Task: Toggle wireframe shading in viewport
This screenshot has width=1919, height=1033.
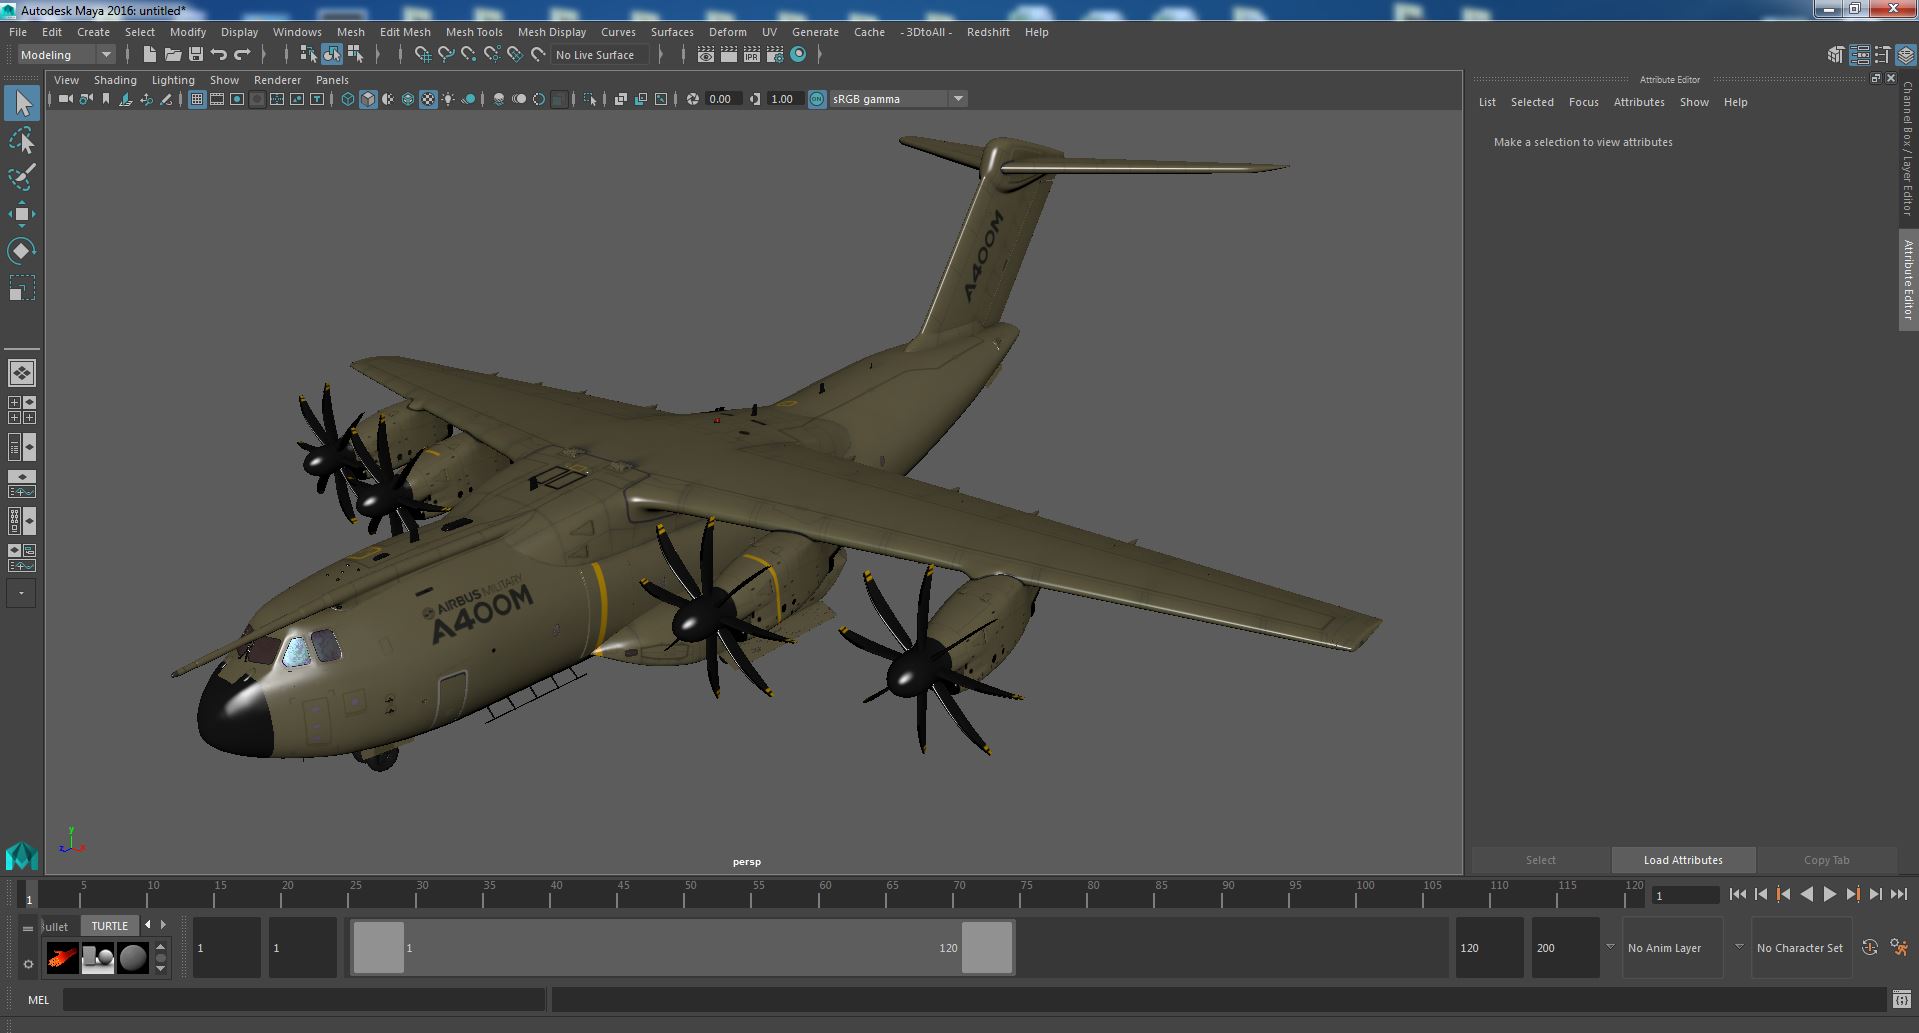Action: tap(348, 99)
